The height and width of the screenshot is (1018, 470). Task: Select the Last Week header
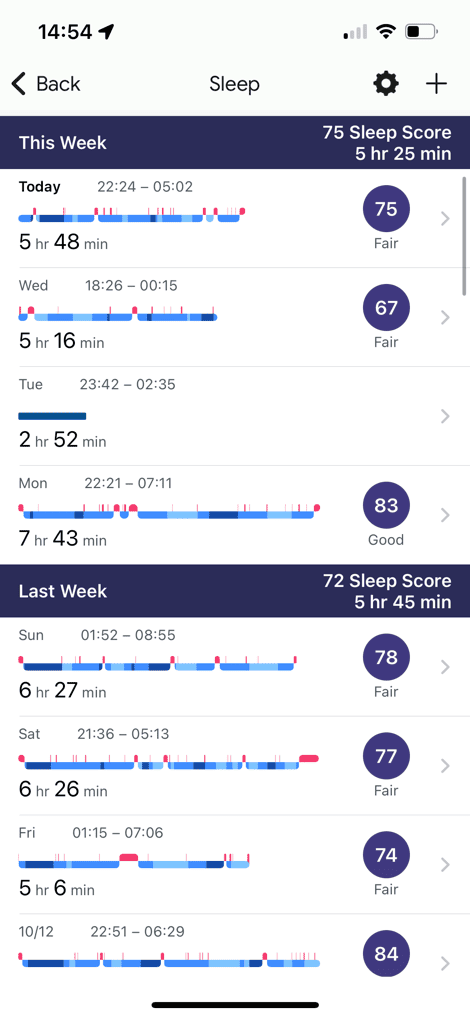click(x=235, y=591)
